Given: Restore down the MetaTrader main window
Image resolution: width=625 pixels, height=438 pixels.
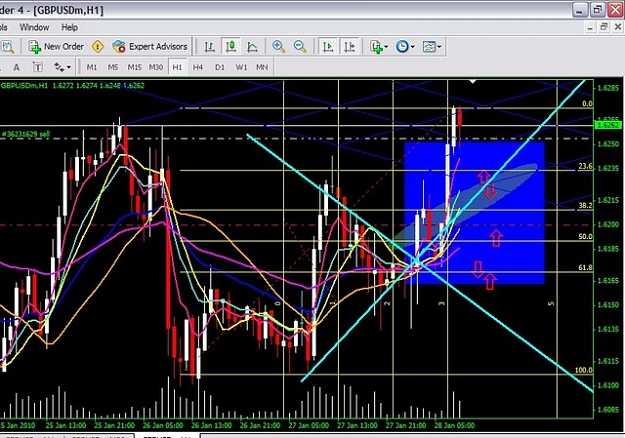Looking at the screenshot, I should pos(597,10).
